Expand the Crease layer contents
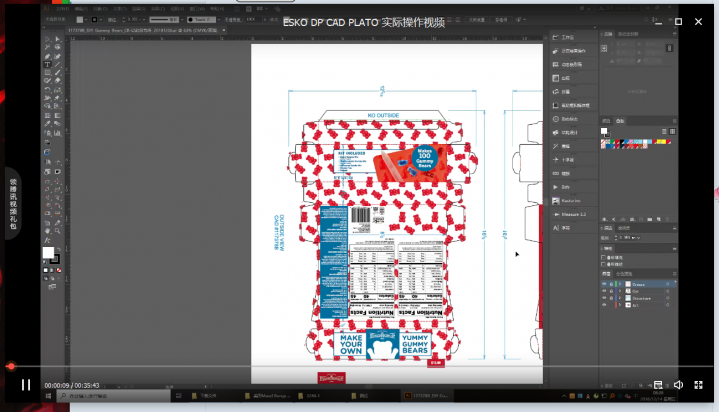The width and height of the screenshot is (719, 412). pyautogui.click(x=621, y=283)
